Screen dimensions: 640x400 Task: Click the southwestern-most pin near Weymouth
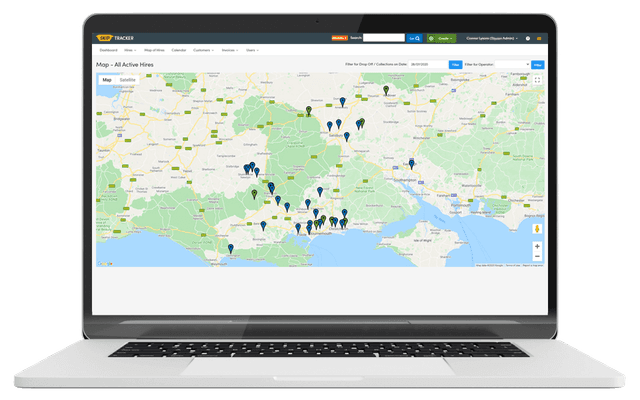click(x=230, y=248)
